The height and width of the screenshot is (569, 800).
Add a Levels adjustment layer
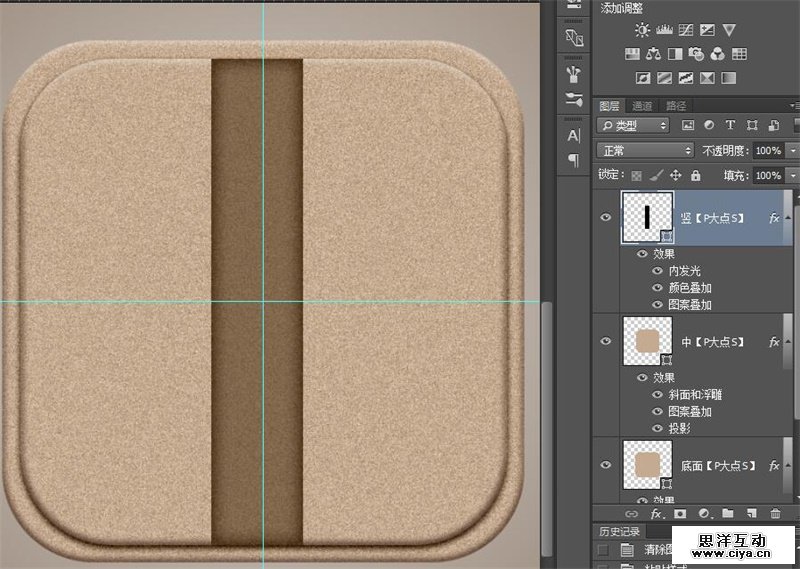point(664,30)
